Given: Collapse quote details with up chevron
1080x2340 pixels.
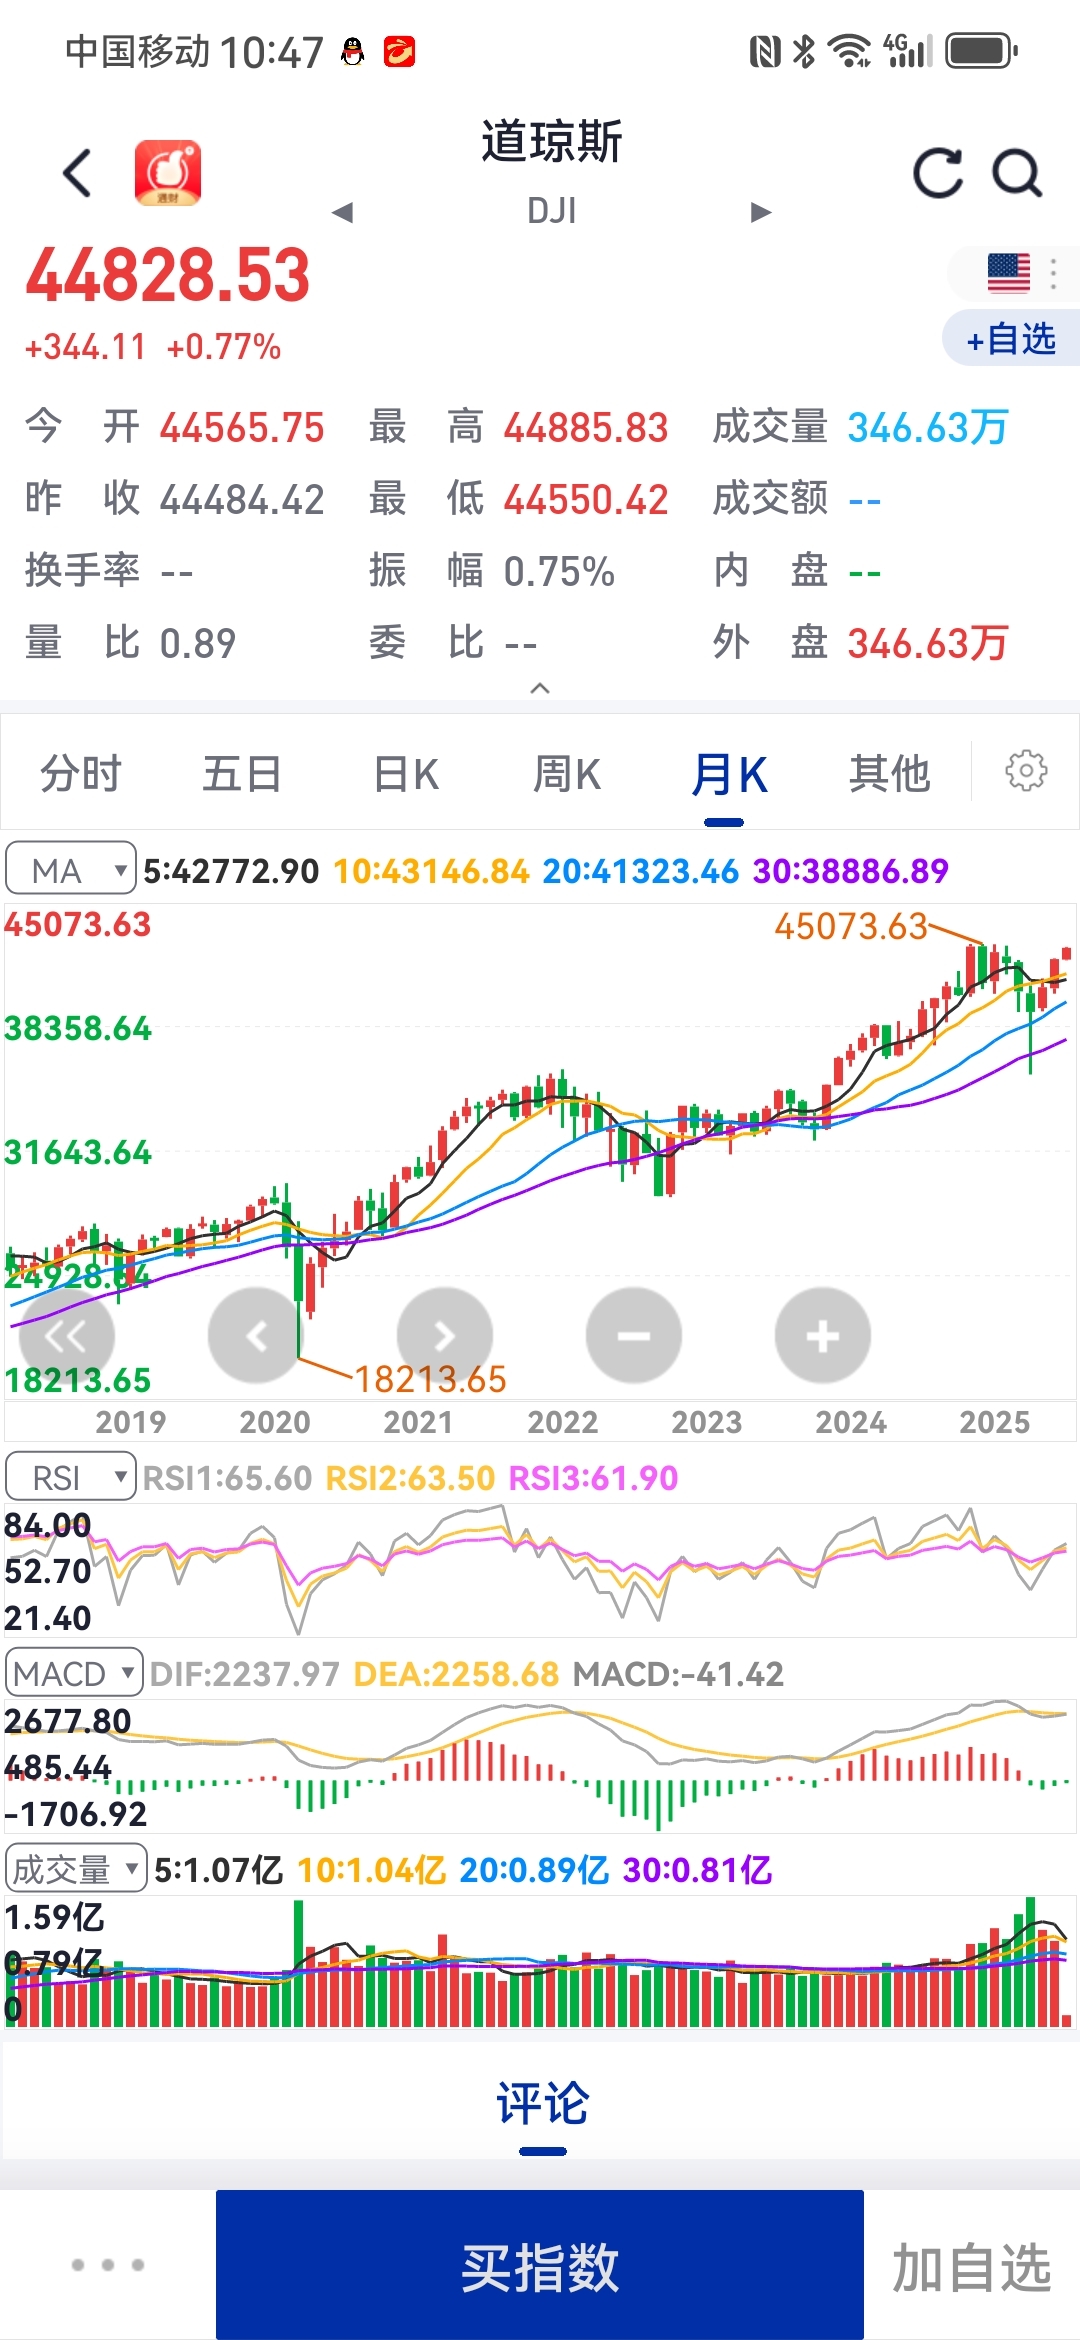Looking at the screenshot, I should pyautogui.click(x=540, y=688).
